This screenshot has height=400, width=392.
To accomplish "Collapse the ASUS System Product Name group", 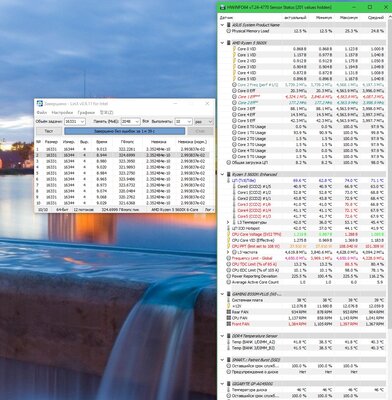I will click(222, 25).
